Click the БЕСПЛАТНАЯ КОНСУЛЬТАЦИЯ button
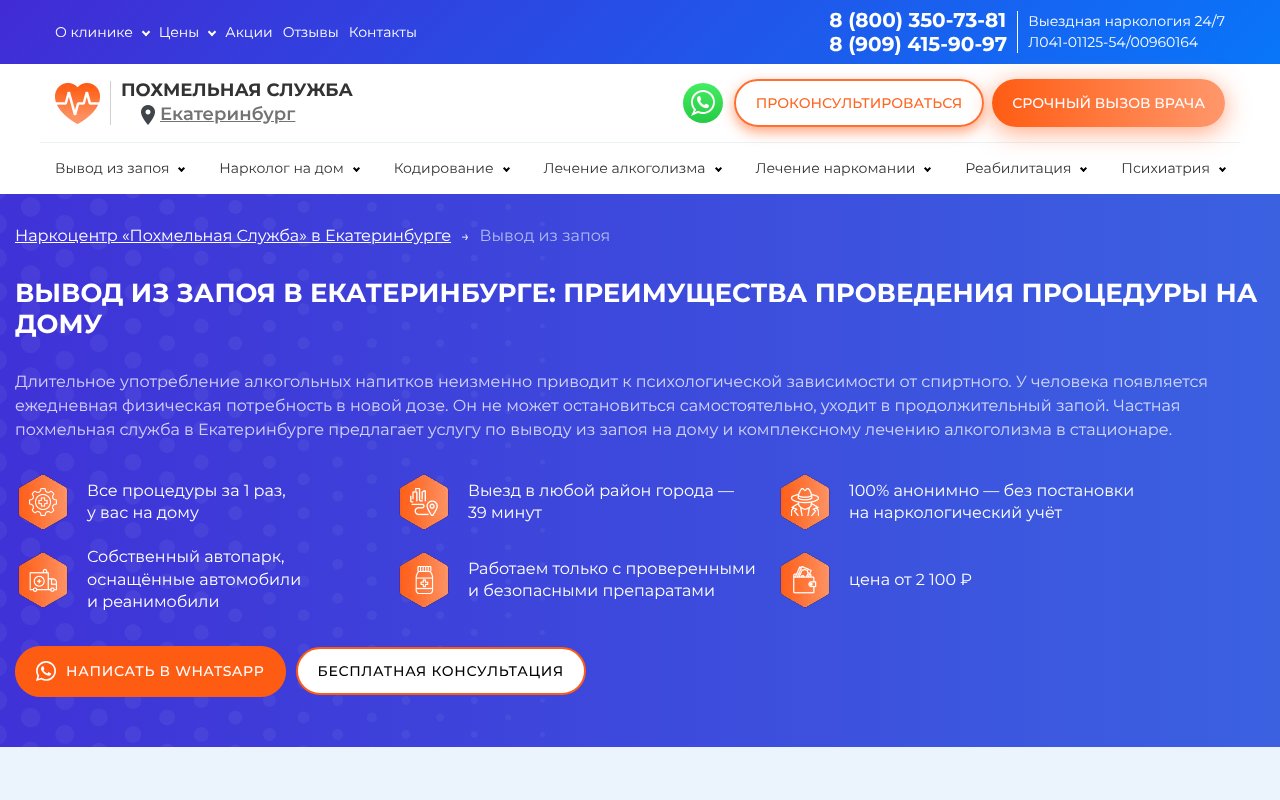 coord(441,671)
